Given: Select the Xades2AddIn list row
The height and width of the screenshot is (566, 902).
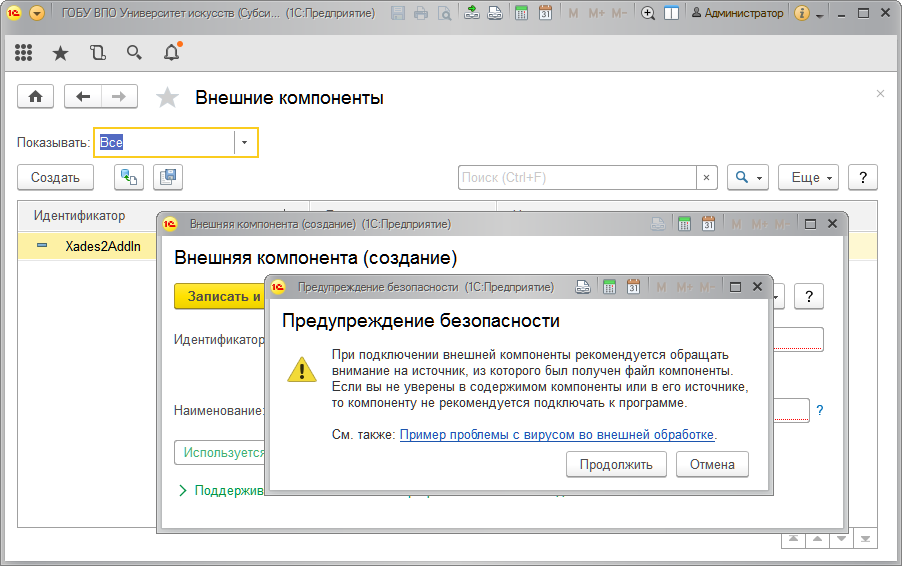Looking at the screenshot, I should tap(87, 246).
